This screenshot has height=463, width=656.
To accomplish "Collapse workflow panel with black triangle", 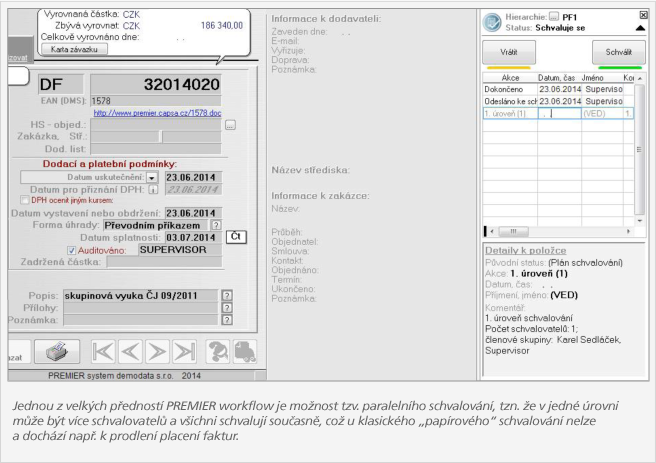I will 640,28.
